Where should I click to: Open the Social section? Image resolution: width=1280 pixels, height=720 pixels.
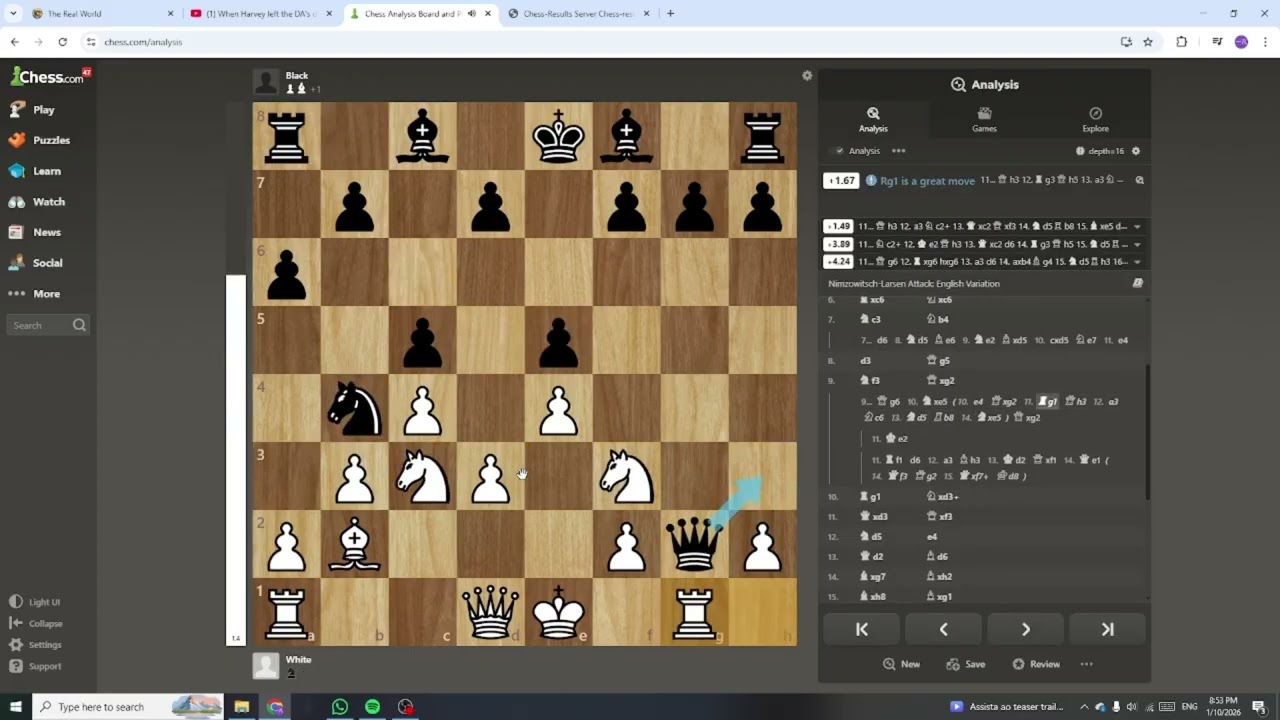pyautogui.click(x=36, y=263)
